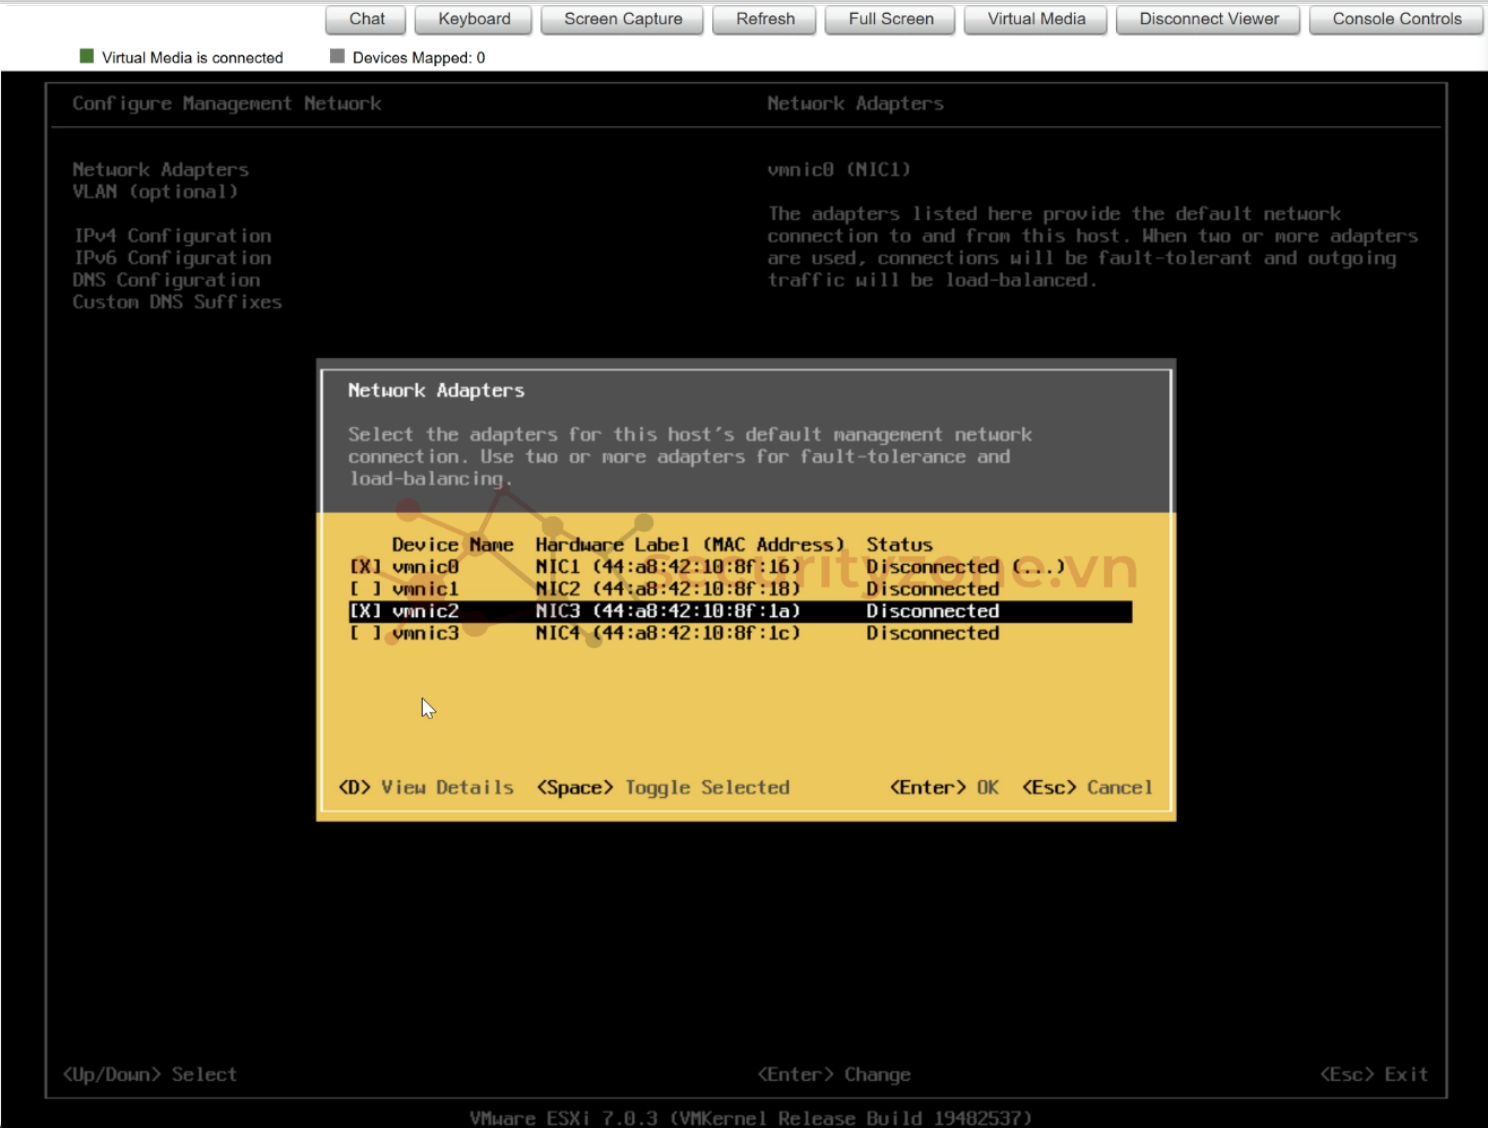This screenshot has height=1128, width=1488.
Task: Select the IPv6 Configuration menu entry
Action: (172, 258)
